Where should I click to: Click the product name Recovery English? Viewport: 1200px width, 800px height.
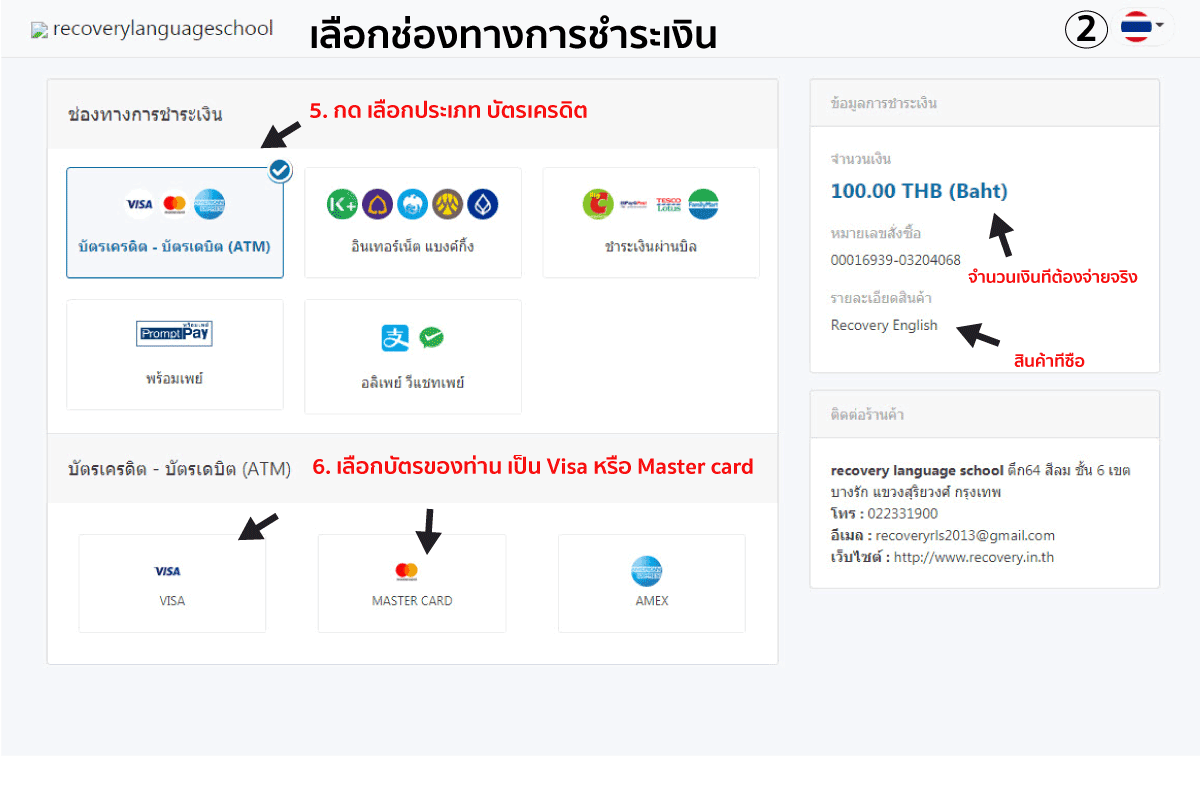point(884,325)
